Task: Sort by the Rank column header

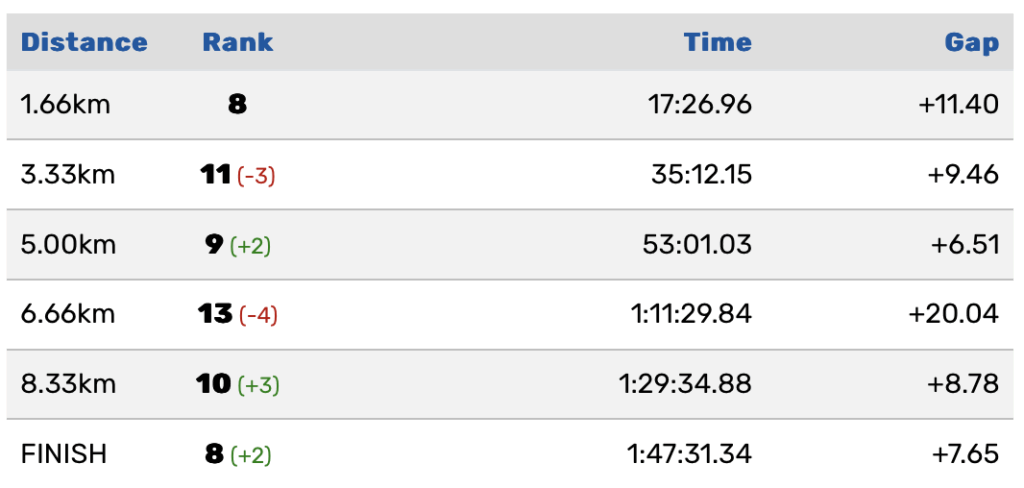Action: point(237,43)
